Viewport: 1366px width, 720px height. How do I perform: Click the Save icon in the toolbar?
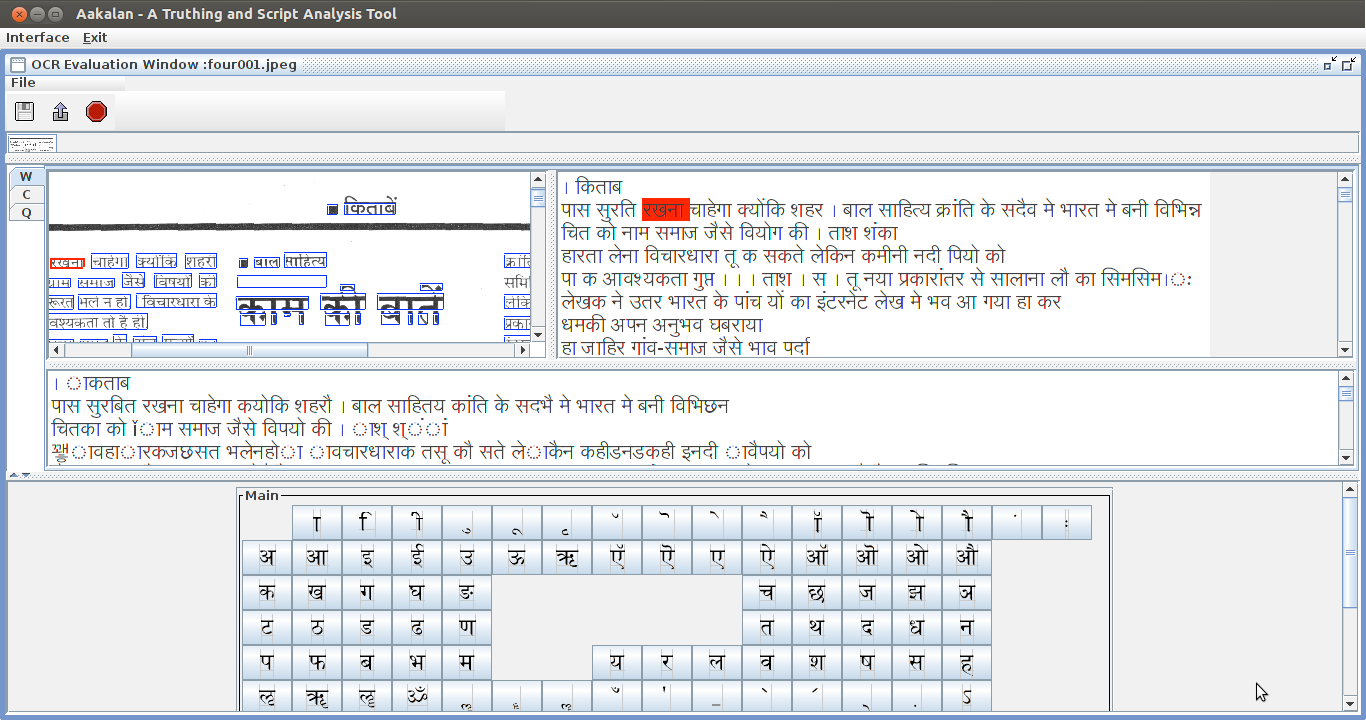(23, 111)
